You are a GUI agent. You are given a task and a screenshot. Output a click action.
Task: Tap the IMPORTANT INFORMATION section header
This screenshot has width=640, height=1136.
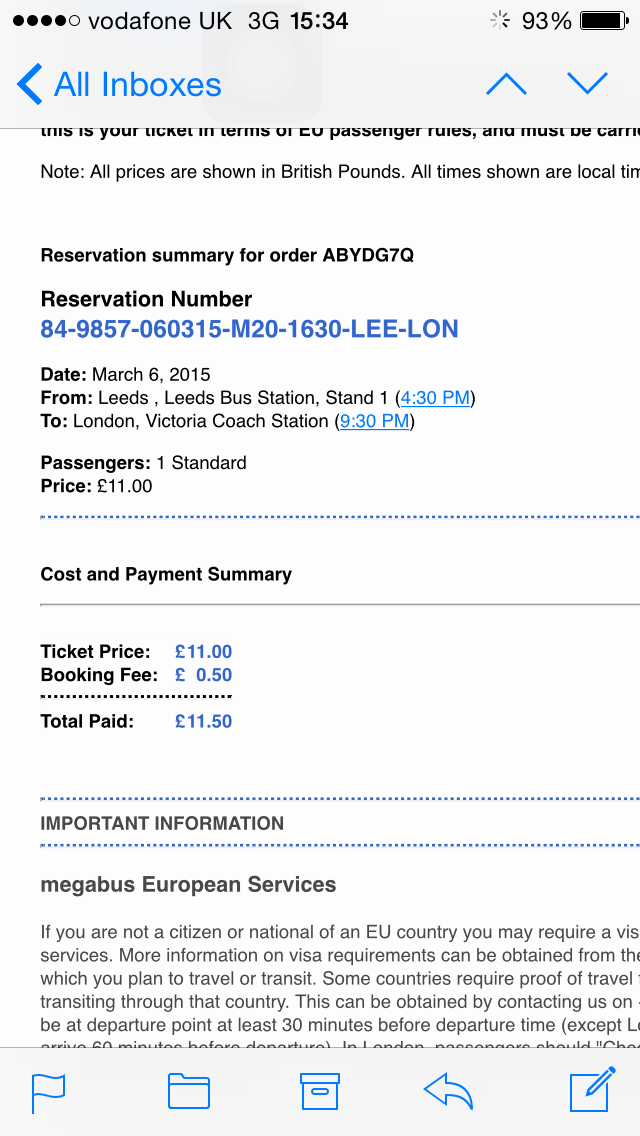(162, 824)
